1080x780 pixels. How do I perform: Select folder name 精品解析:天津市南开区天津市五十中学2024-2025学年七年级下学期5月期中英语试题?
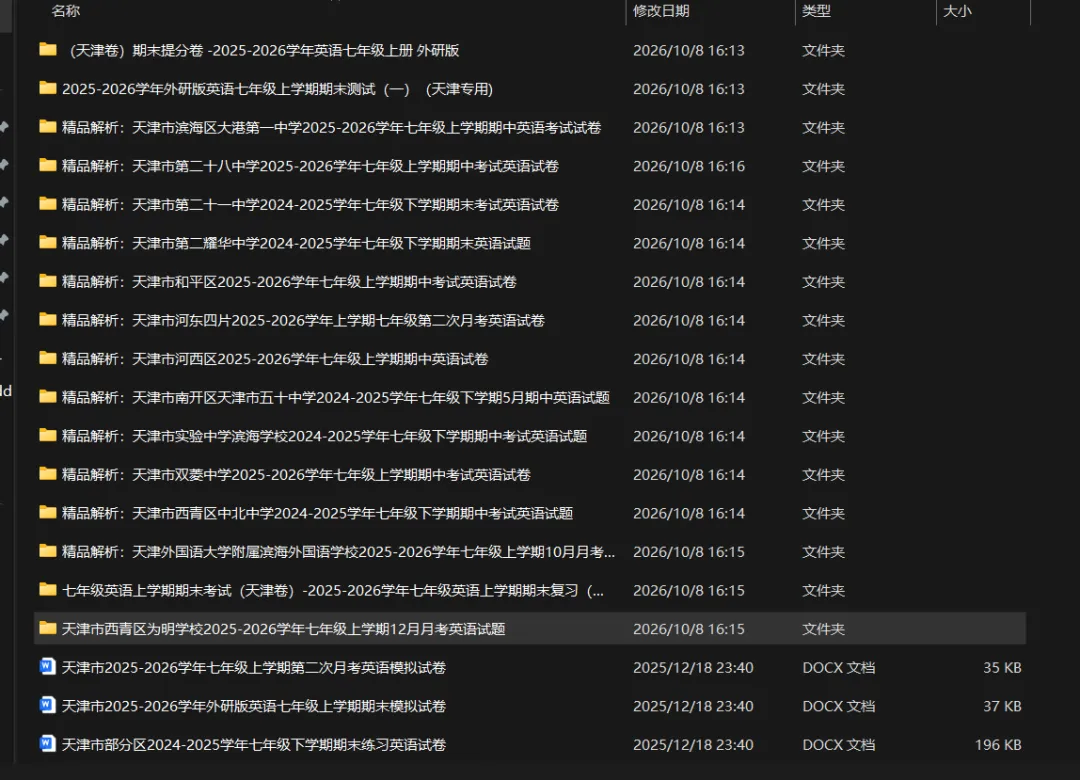pos(335,398)
